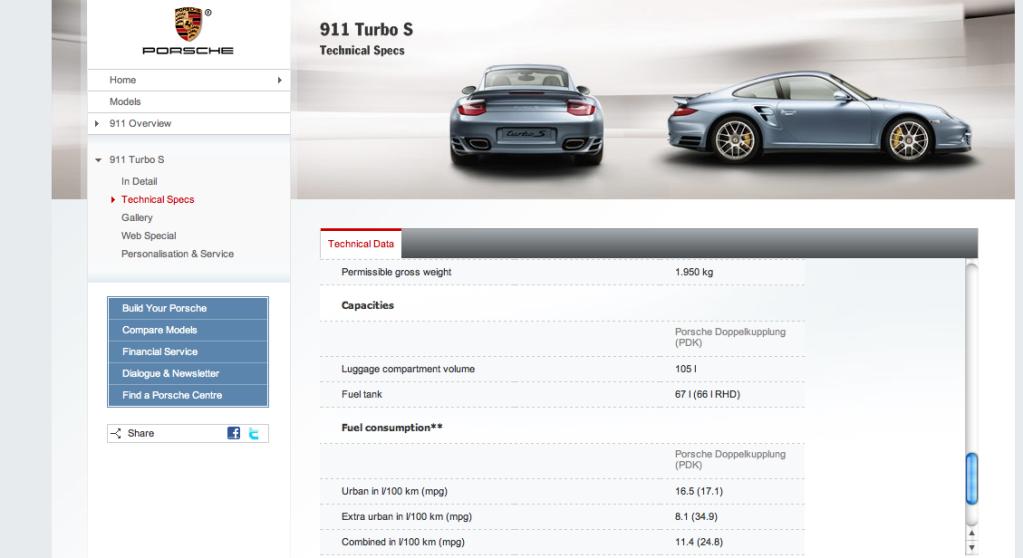The image size is (1023, 558).
Task: Collapse the 911 Turbo S section arrow
Action: [98, 159]
